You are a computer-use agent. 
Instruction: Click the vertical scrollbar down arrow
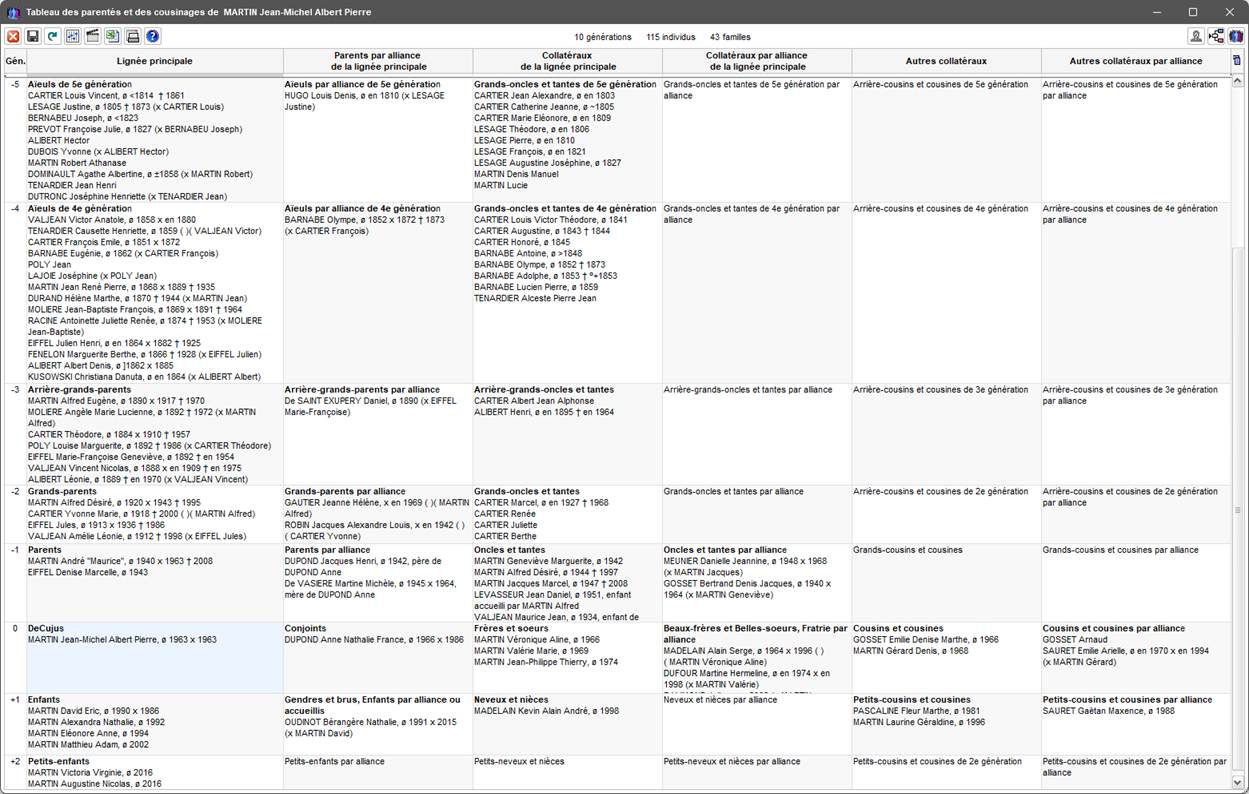pos(1237,783)
